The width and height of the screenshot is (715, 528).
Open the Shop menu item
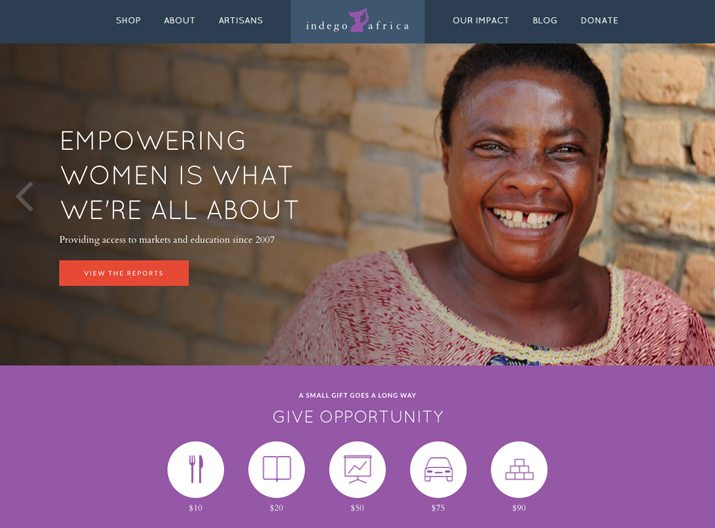[x=128, y=21]
